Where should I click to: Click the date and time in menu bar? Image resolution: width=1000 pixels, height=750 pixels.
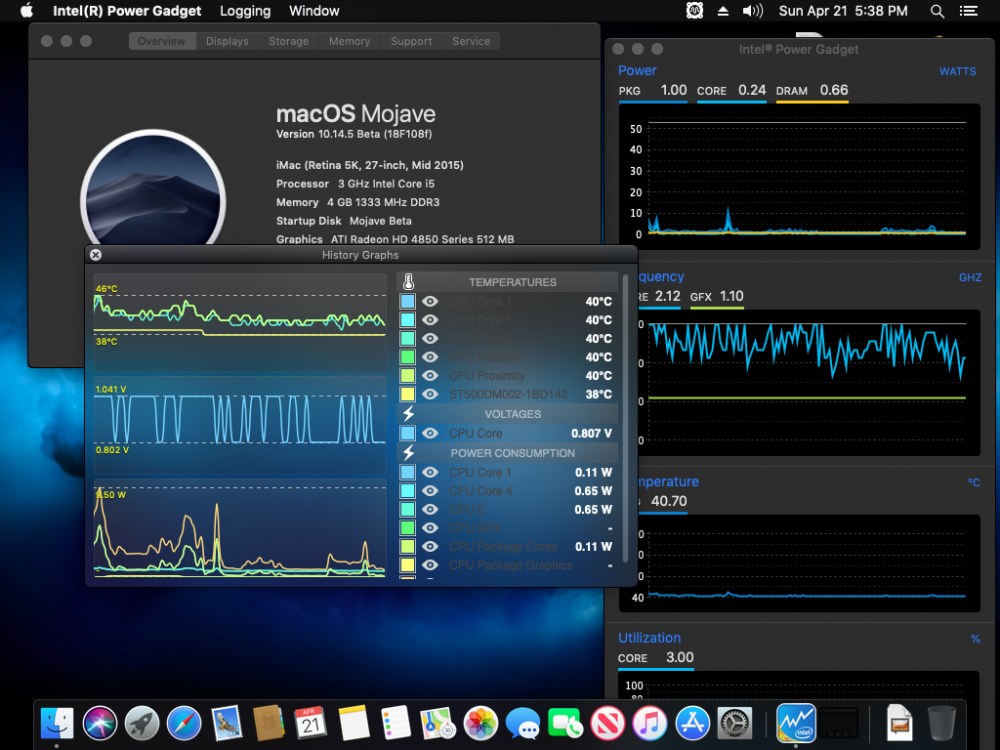click(x=843, y=11)
